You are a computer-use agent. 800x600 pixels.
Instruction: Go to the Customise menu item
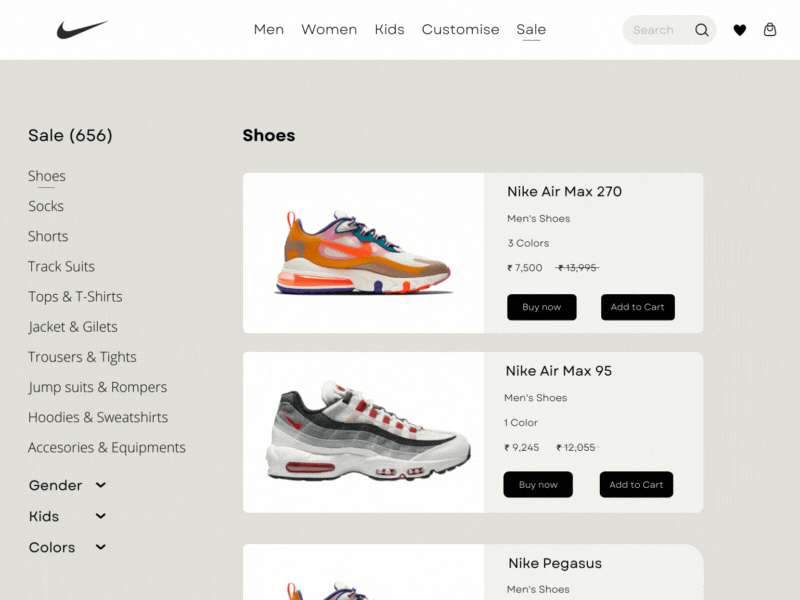[460, 30]
